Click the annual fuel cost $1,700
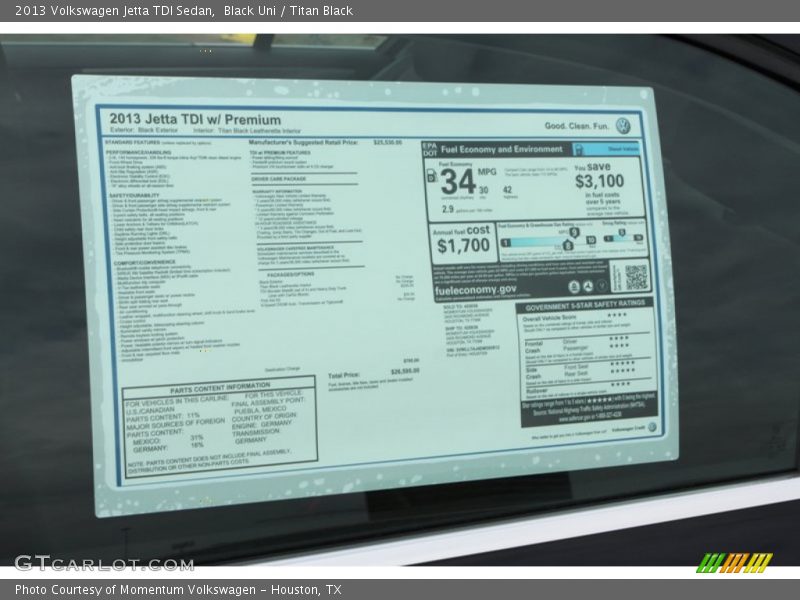 point(463,245)
